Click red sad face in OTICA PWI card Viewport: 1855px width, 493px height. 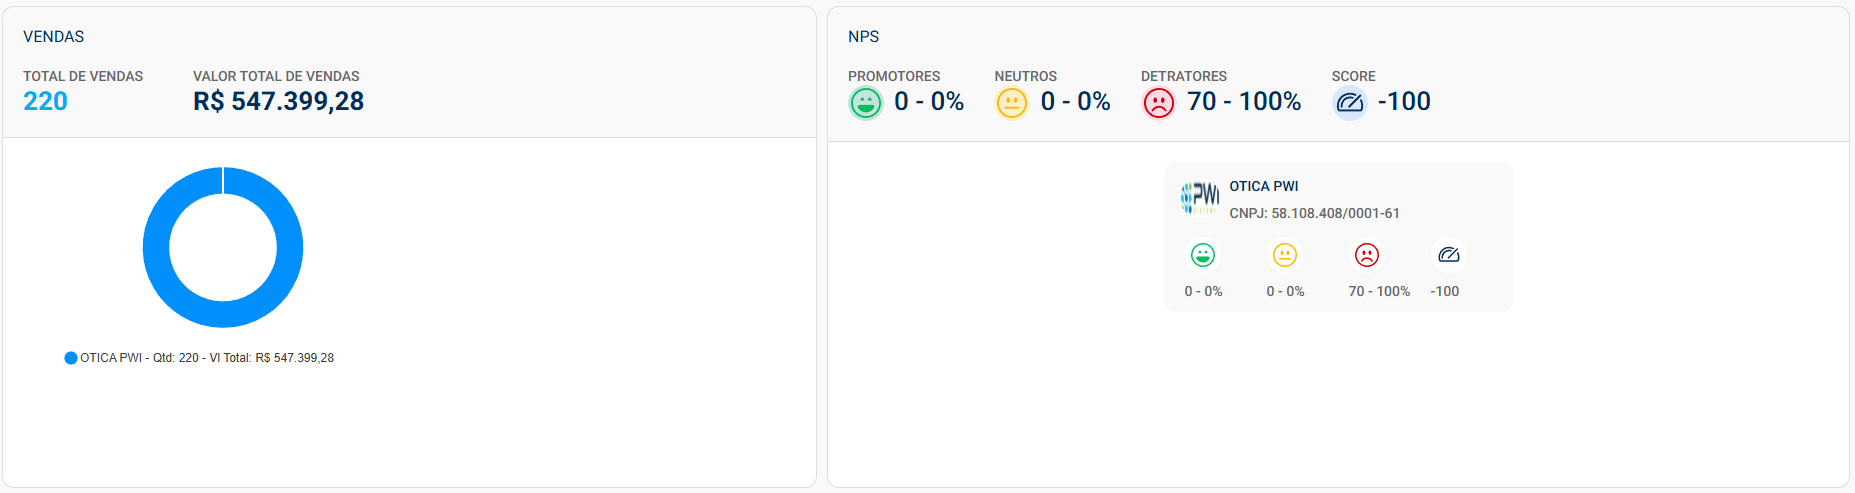point(1367,255)
